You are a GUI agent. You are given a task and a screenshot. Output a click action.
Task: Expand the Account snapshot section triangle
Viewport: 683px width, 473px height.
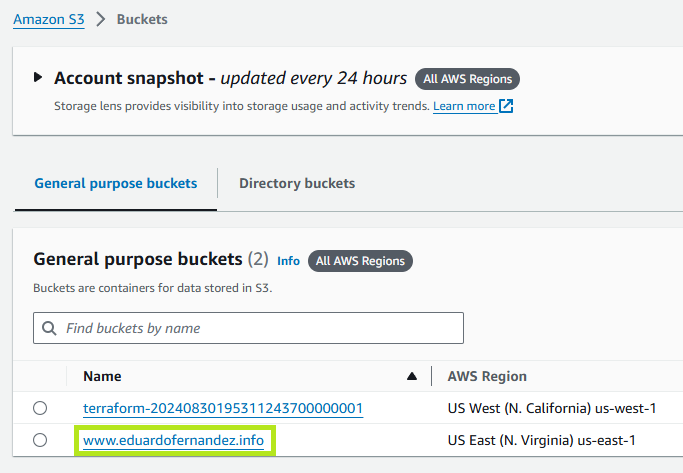(39, 77)
